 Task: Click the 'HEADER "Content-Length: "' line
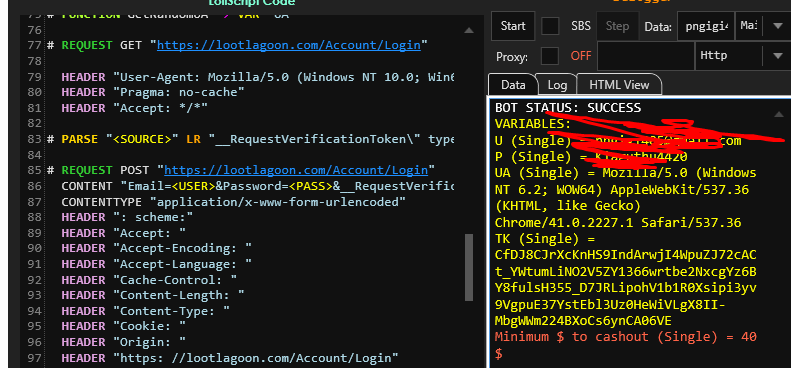153,295
